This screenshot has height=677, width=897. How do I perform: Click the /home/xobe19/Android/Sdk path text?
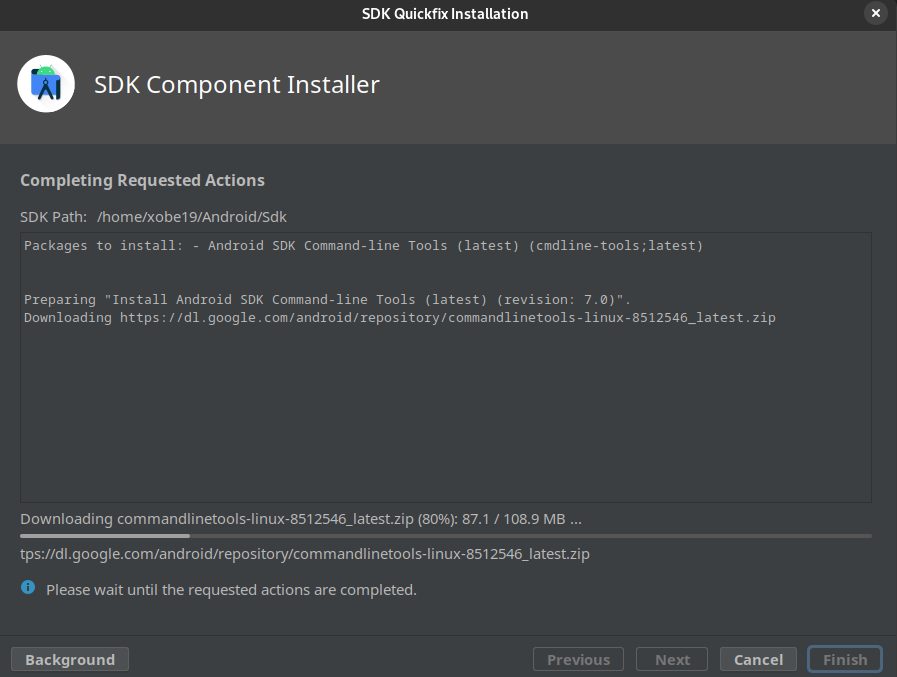[x=192, y=217]
